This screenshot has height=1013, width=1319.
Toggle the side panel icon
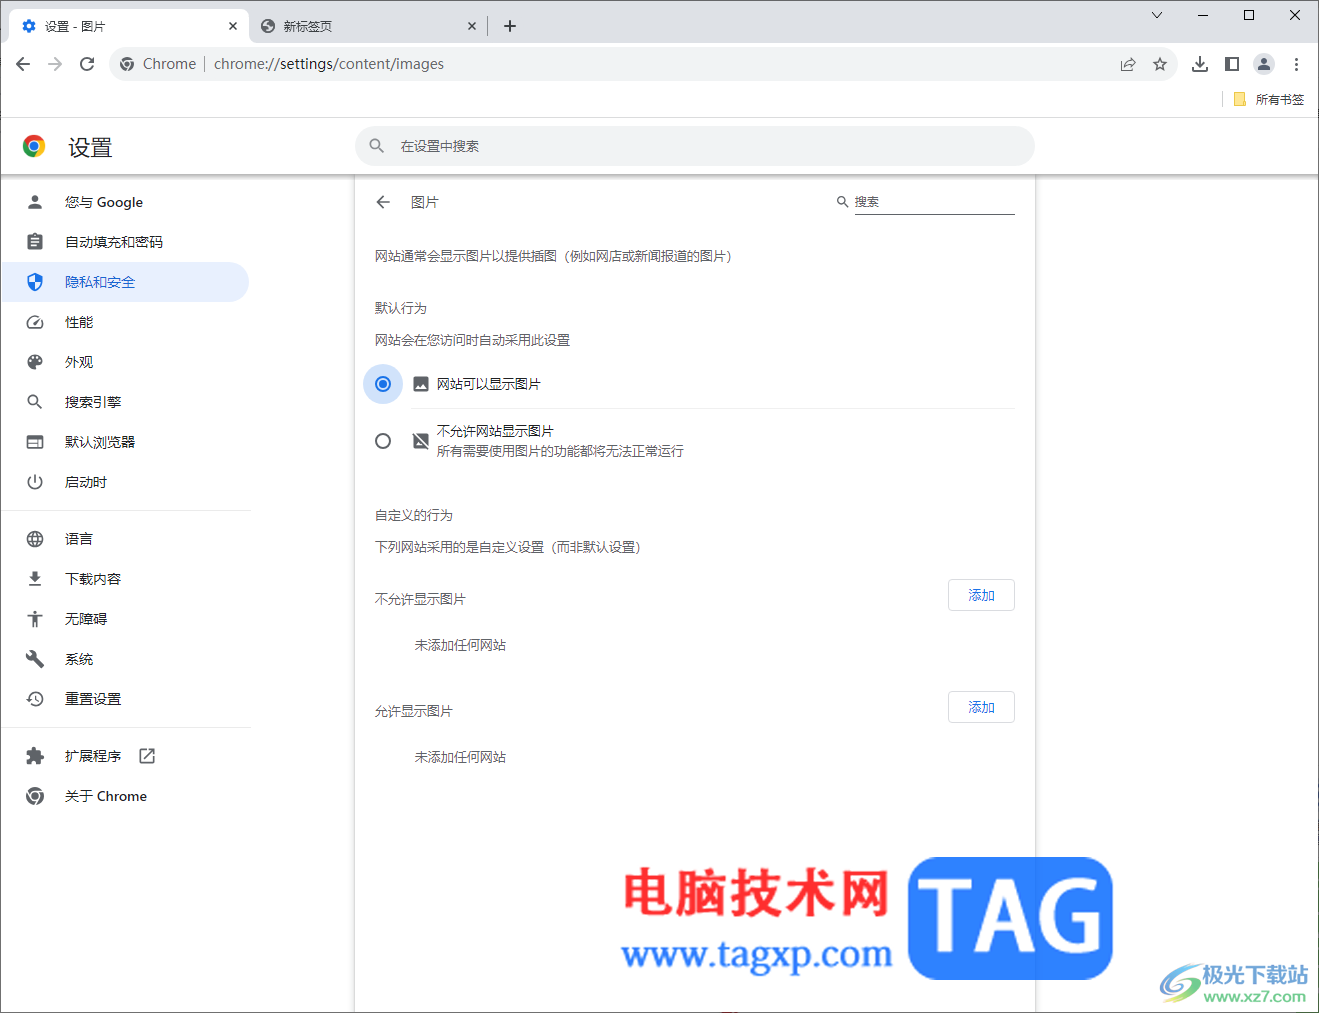1232,64
